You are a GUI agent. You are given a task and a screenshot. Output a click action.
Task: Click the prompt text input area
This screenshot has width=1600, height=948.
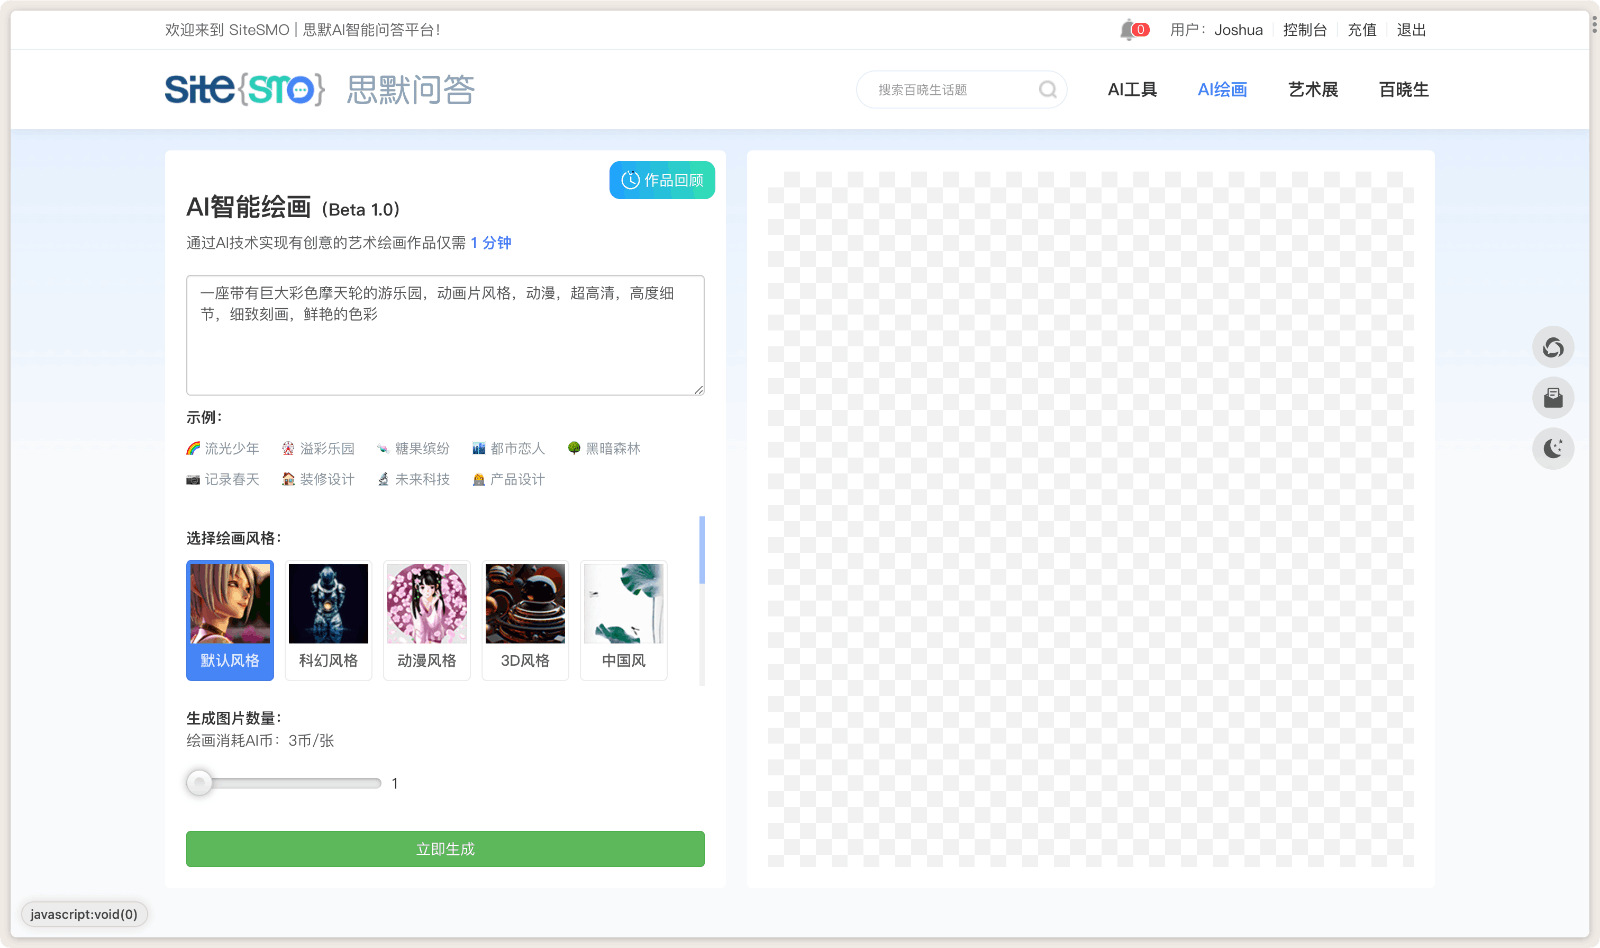point(445,335)
